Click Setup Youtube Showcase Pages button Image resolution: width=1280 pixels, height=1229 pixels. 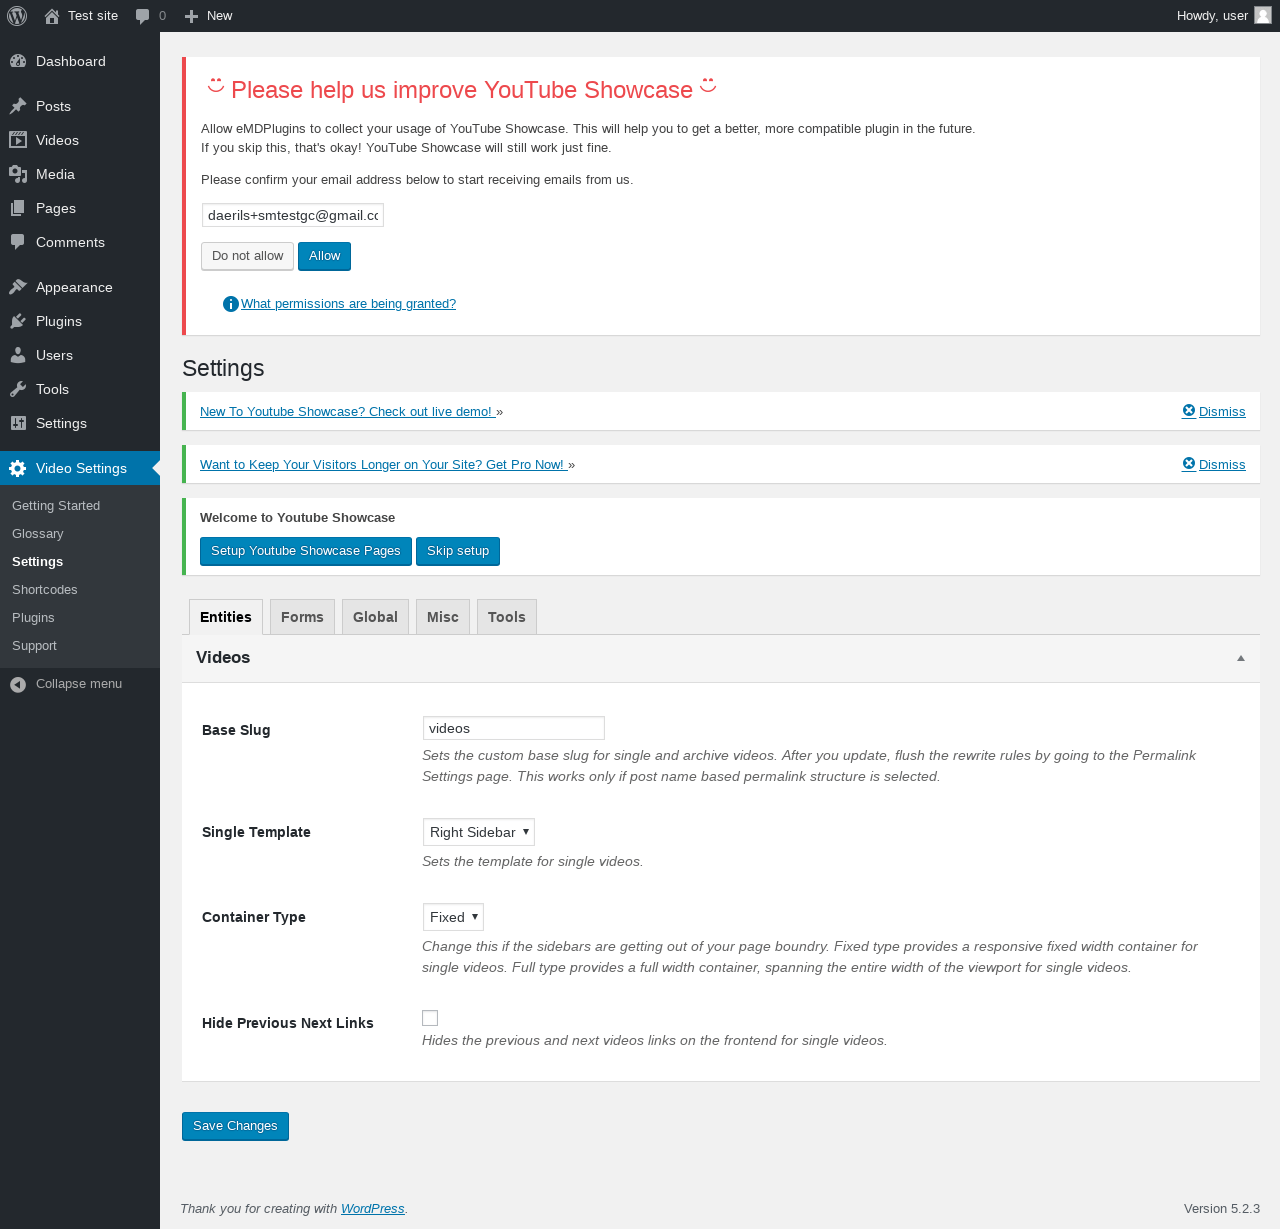305,551
